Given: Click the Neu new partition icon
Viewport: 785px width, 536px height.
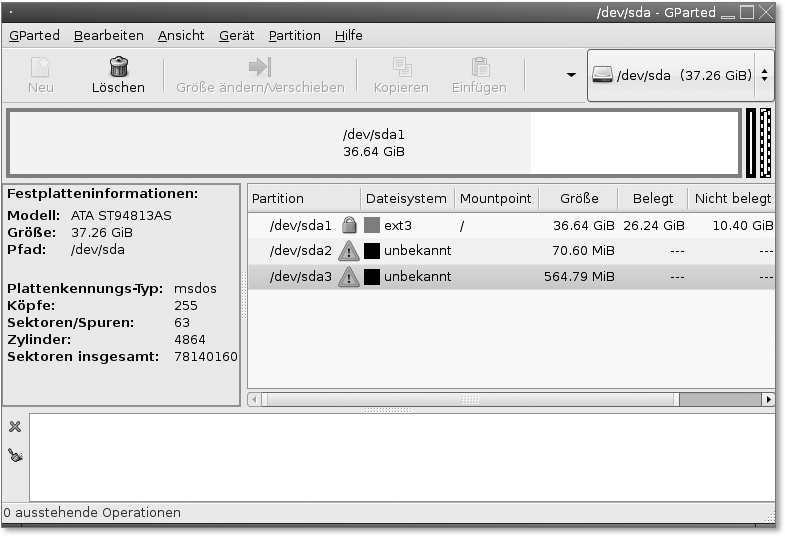Looking at the screenshot, I should pos(40,68).
